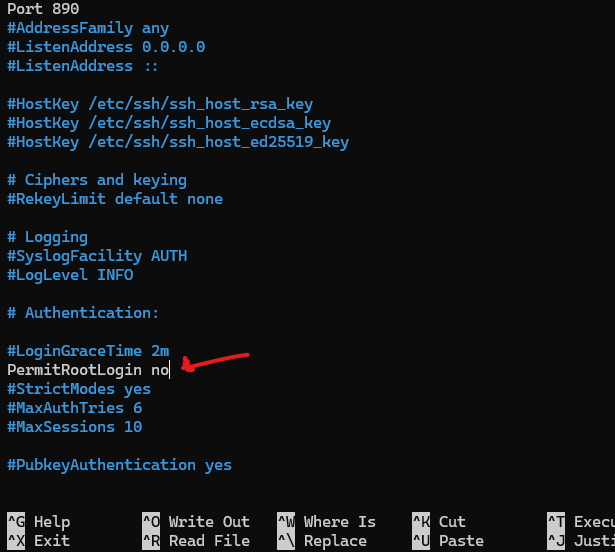615x552 pixels.
Task: Select the ^U Paste shortcut
Action: (448, 541)
